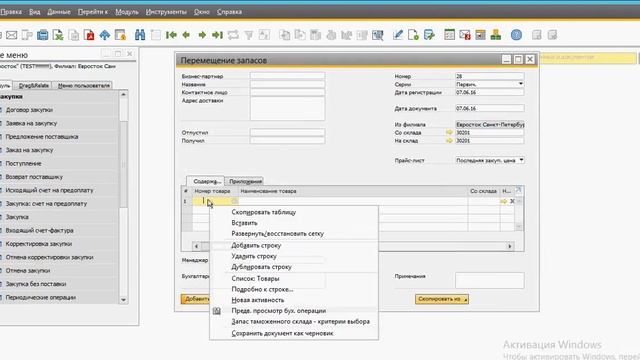
Task: Go to the previous record arrow
Action: click(x=187, y=35)
